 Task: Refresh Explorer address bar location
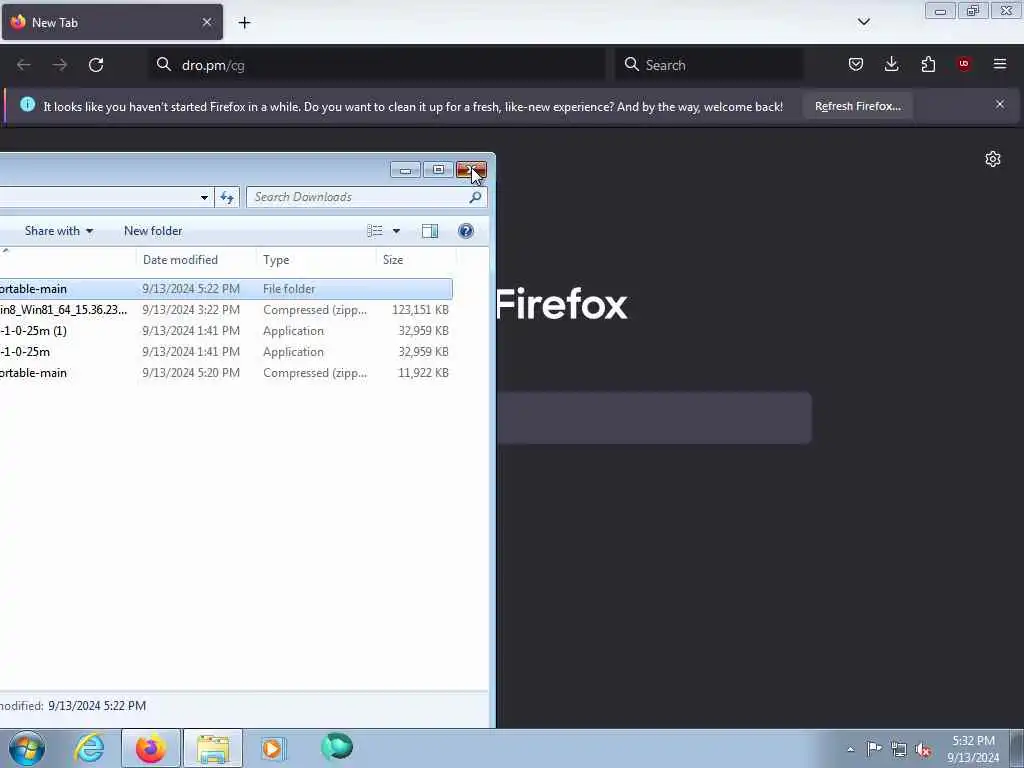pos(227,197)
